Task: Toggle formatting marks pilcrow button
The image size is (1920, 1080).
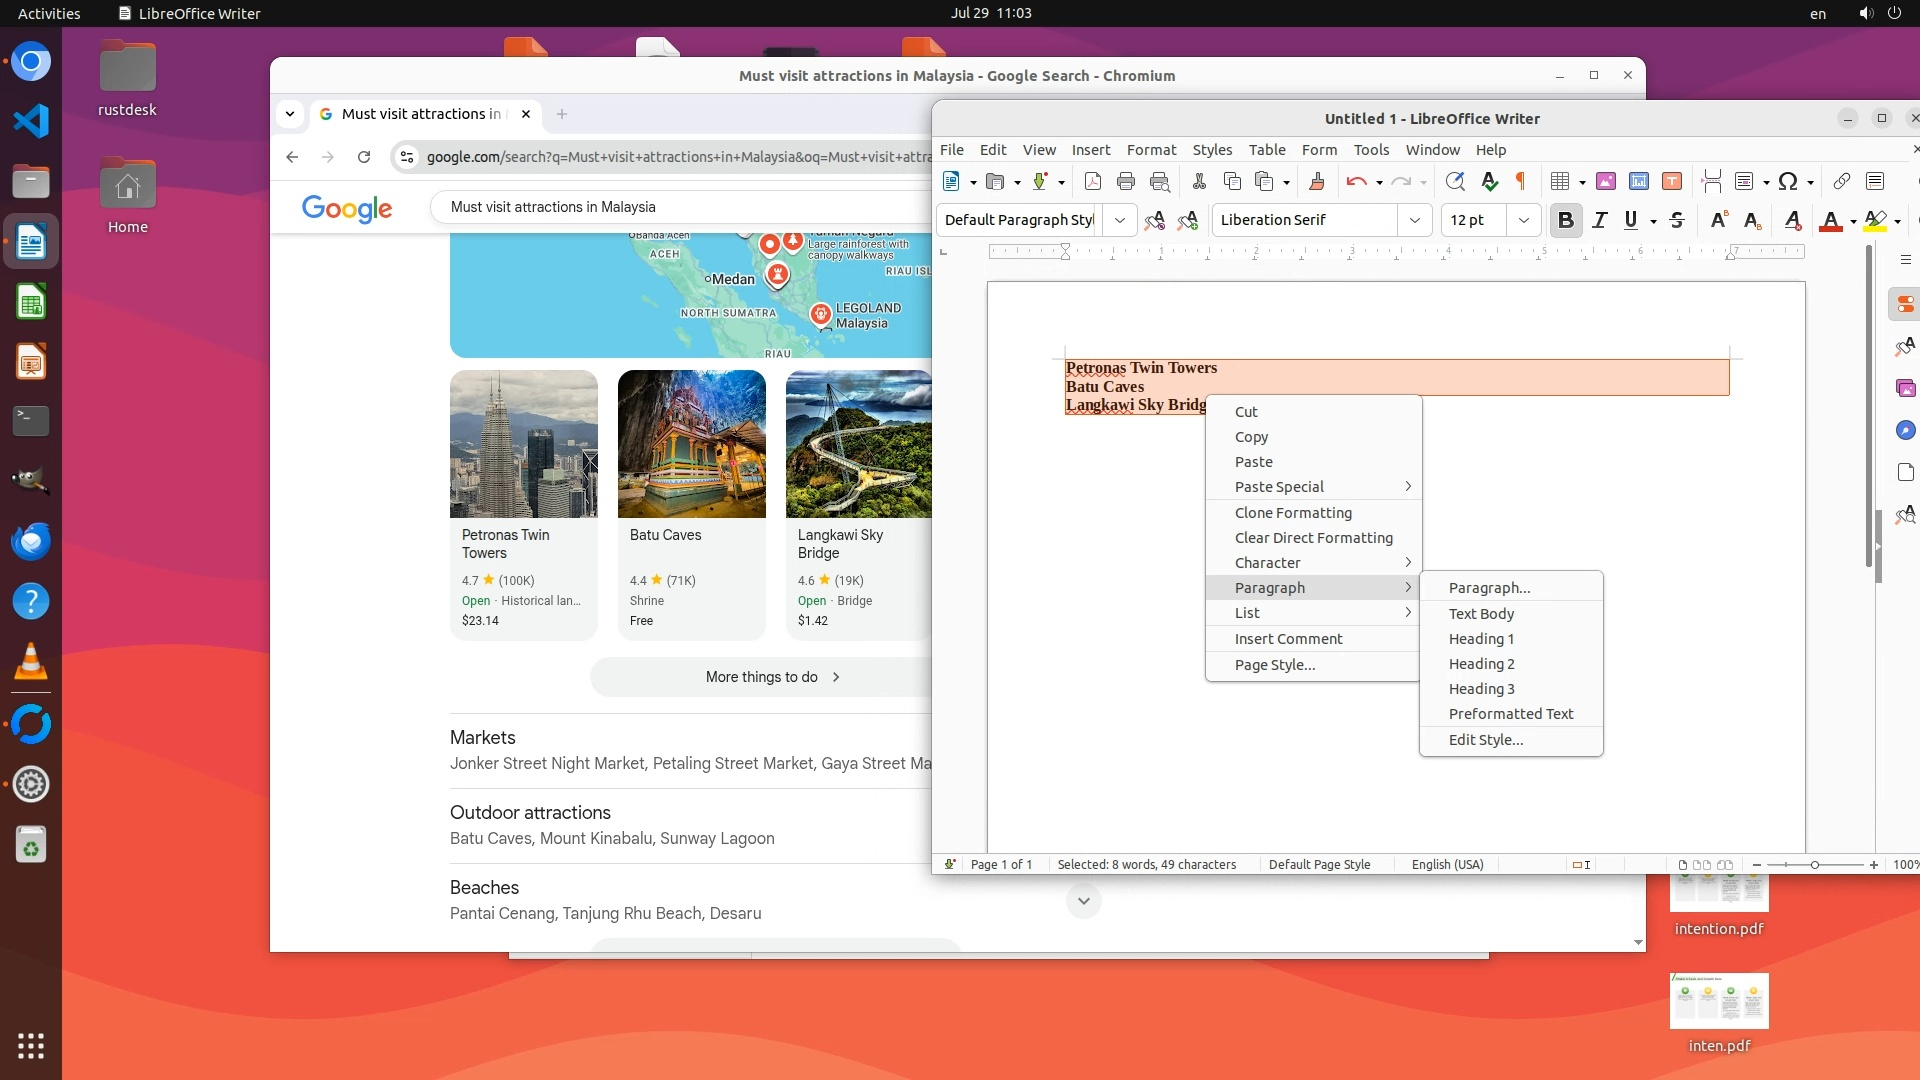Action: (1521, 181)
